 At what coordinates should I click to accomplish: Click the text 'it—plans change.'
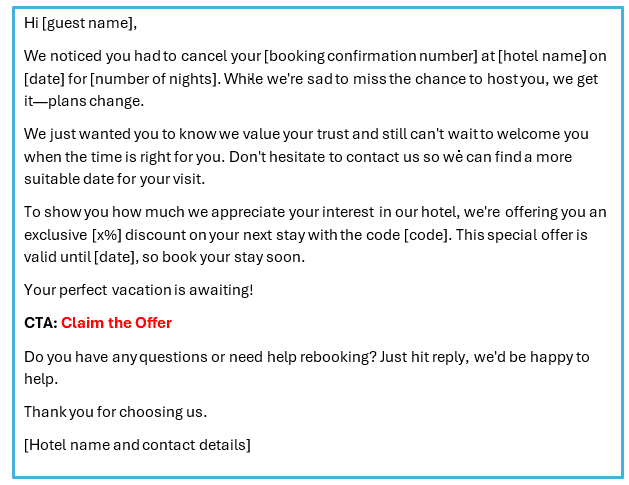coord(84,101)
